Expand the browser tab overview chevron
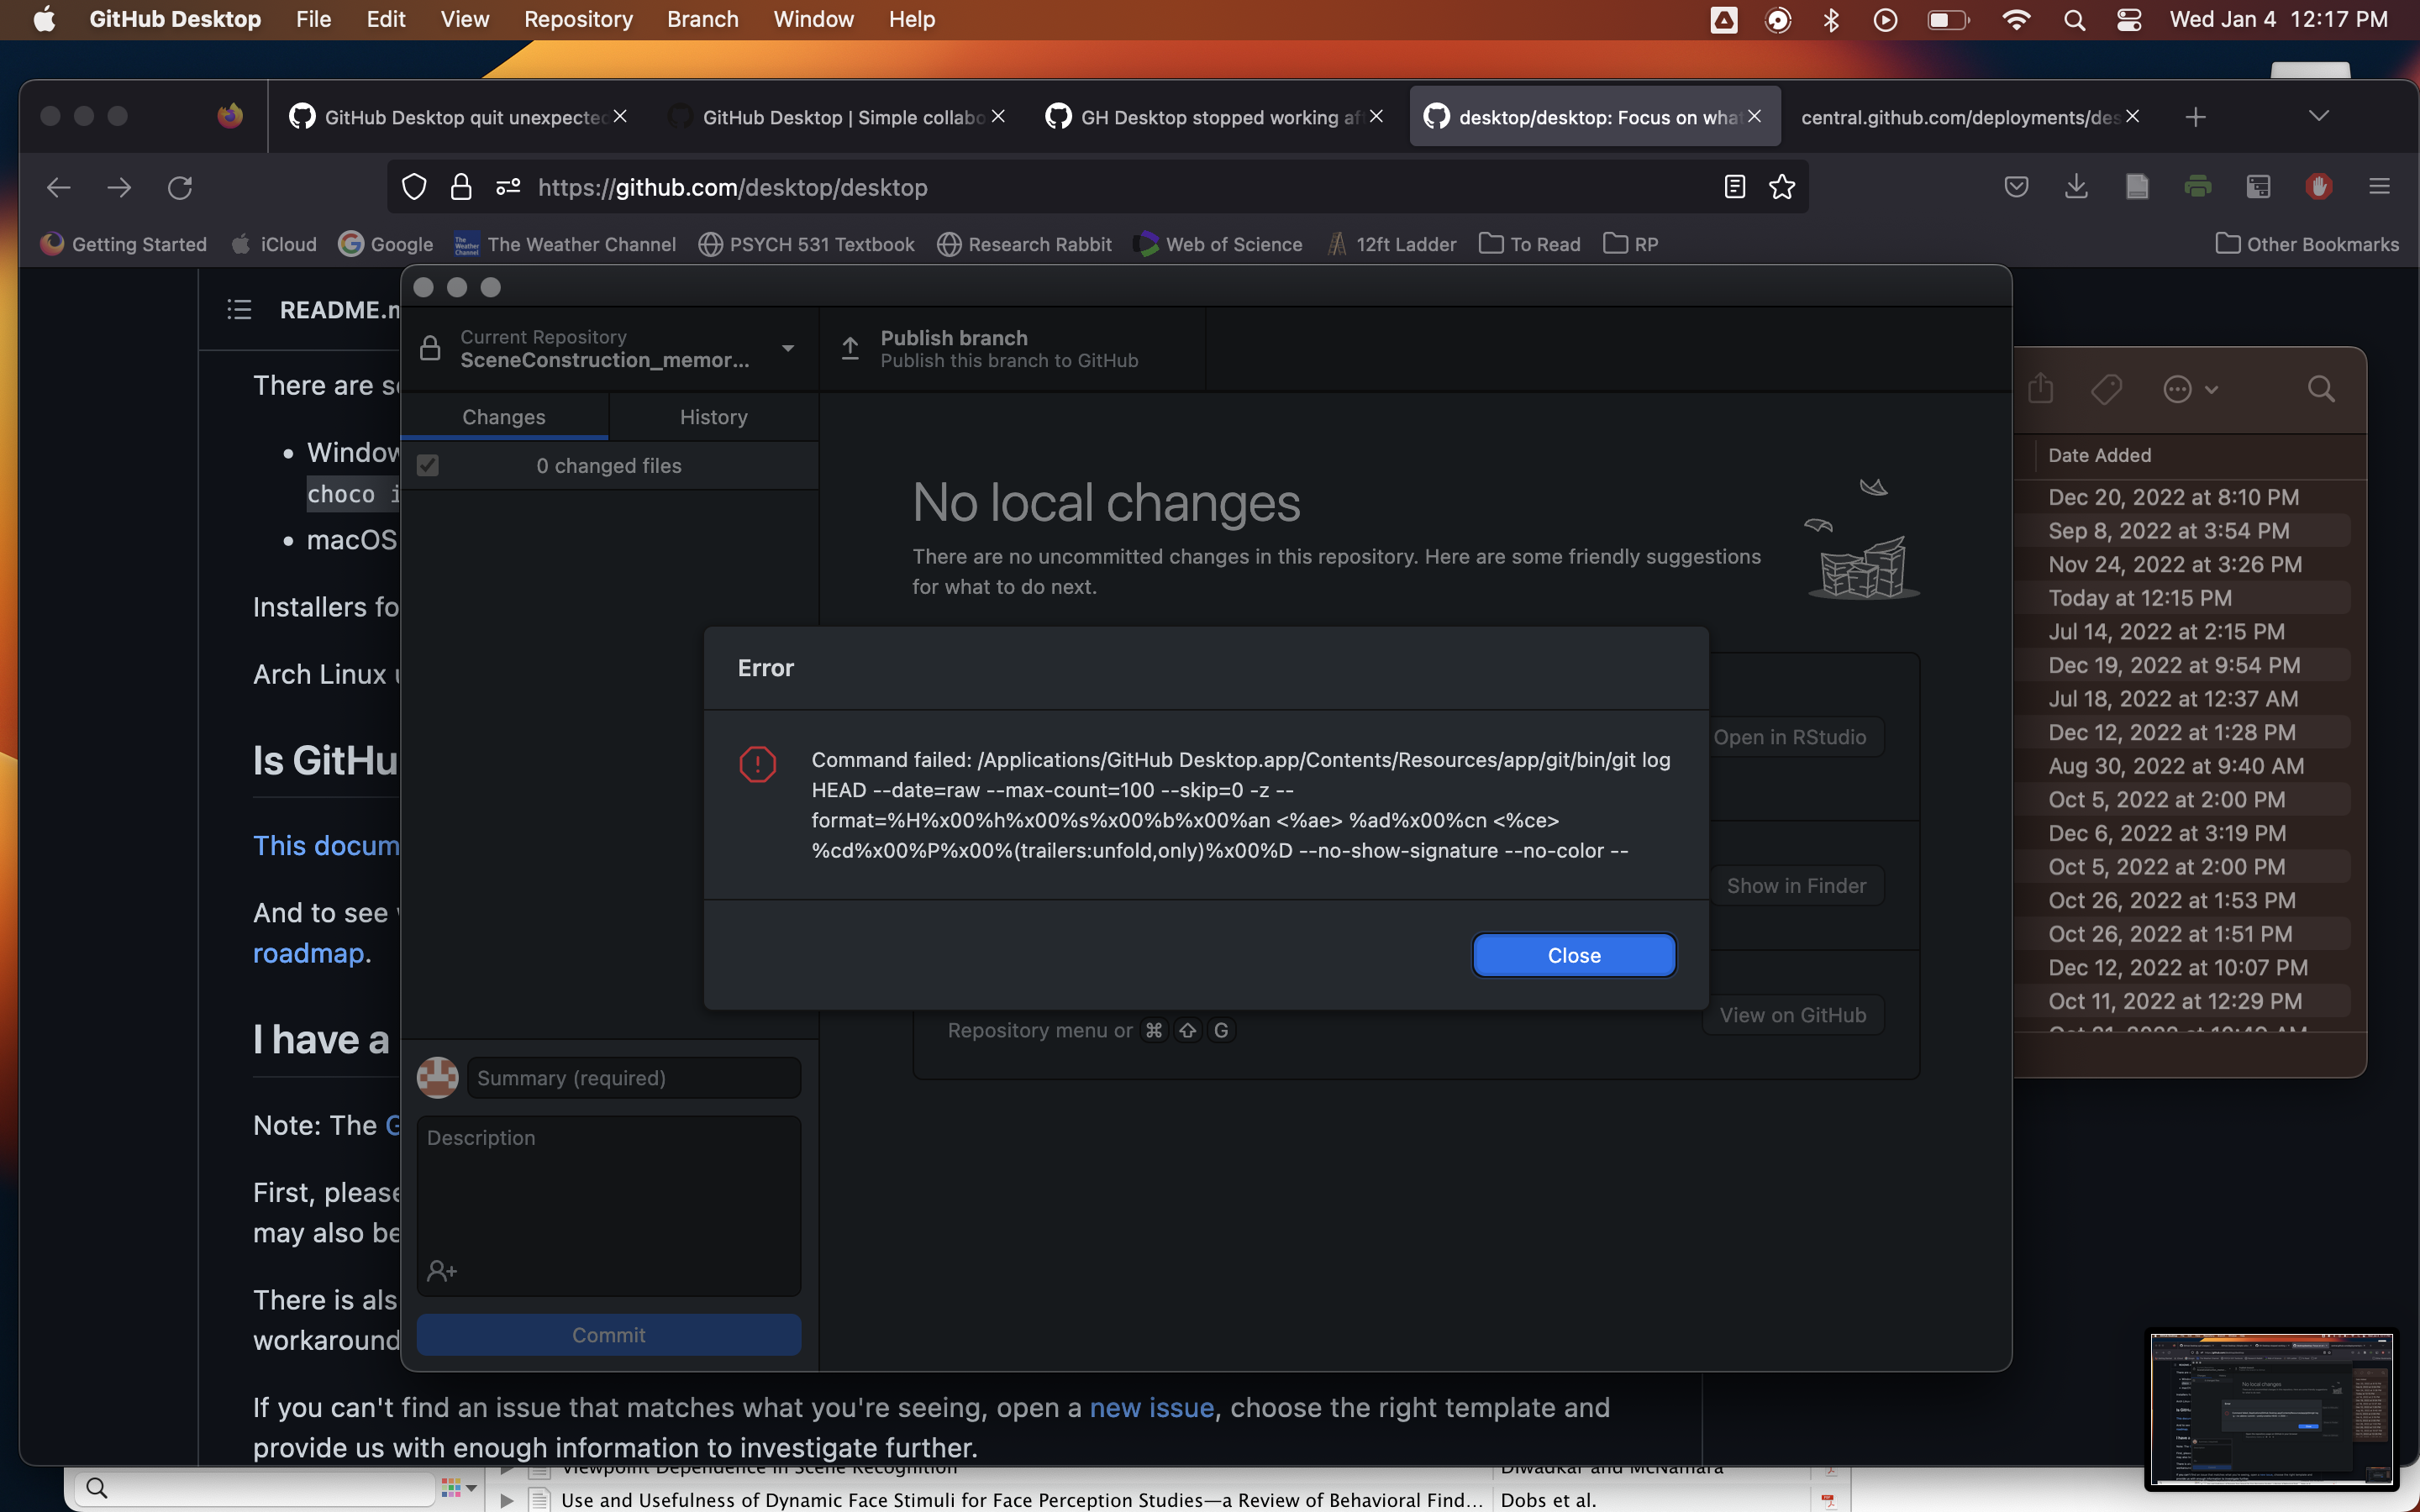Viewport: 2420px width, 1512px height. [2318, 116]
